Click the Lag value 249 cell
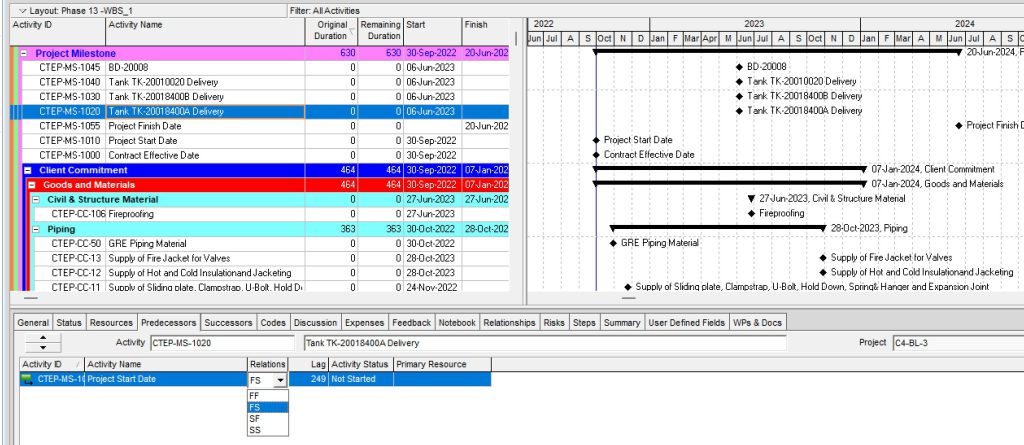This screenshot has width=1024, height=445. (309, 379)
